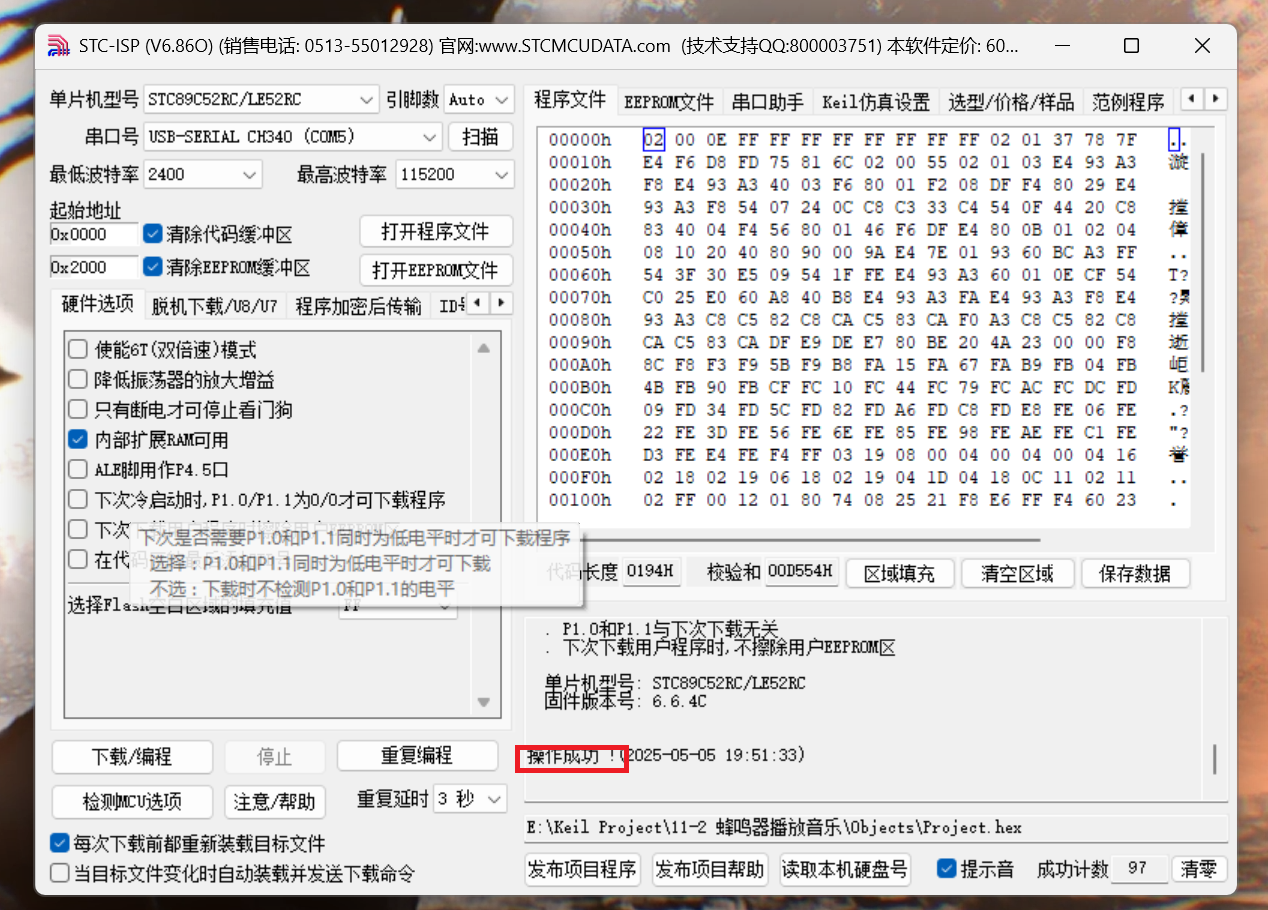Maximize the STC-ISP window
The image size is (1268, 910).
tap(1131, 46)
